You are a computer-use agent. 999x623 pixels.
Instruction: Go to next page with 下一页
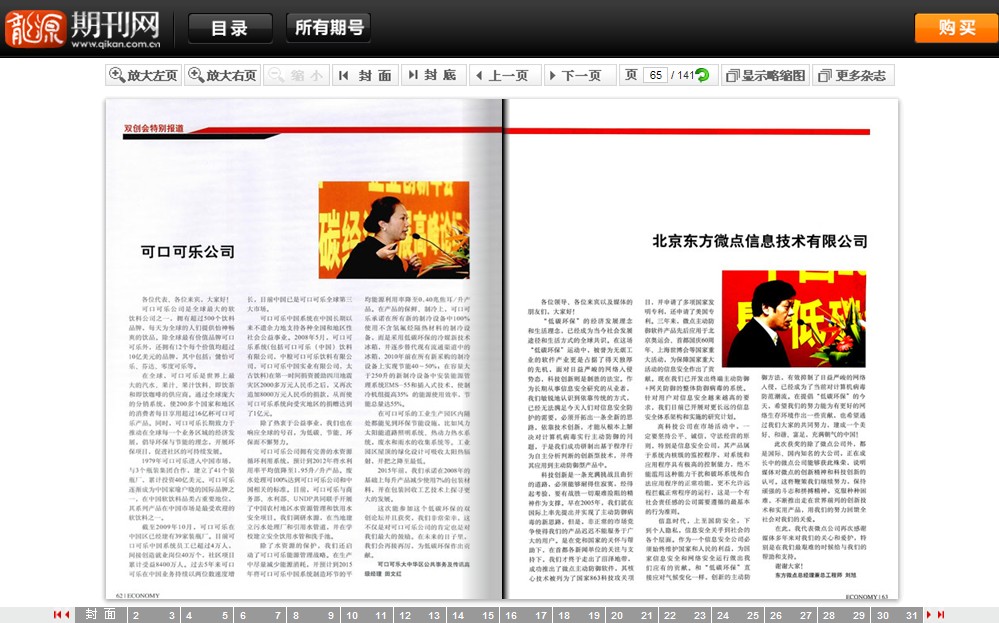coord(573,75)
